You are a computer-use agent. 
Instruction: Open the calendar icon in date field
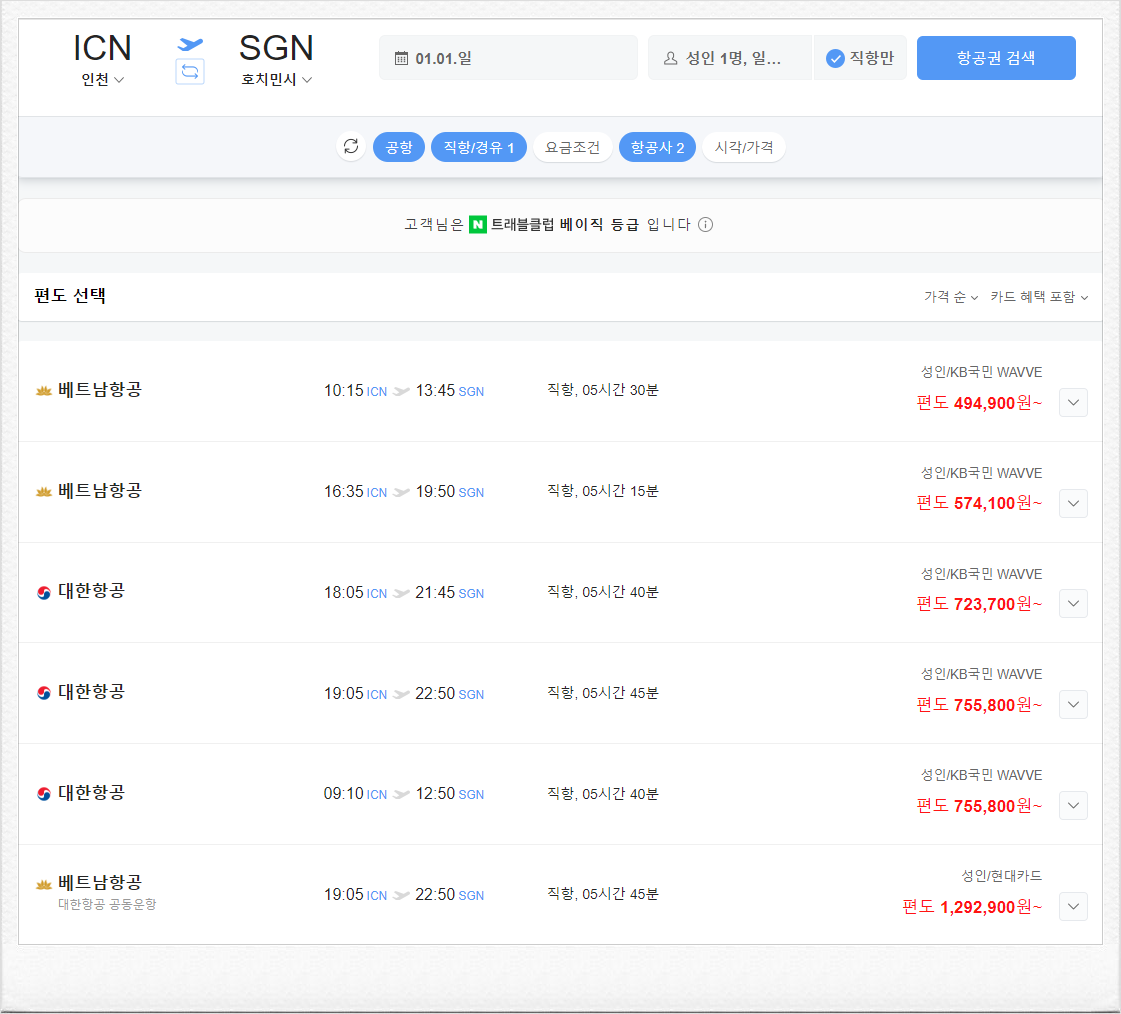[402, 58]
